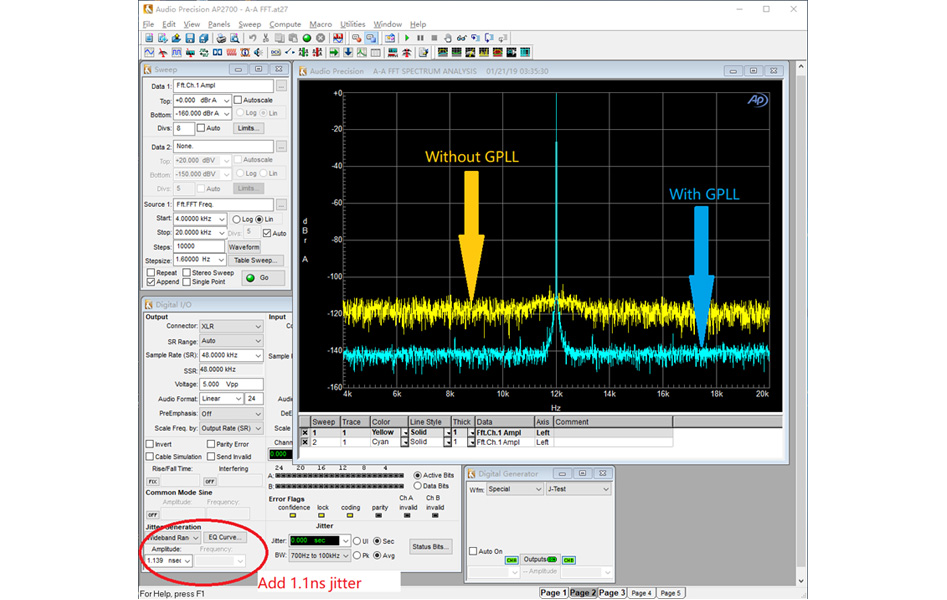Open Print Preview magnifier icon

(235, 38)
